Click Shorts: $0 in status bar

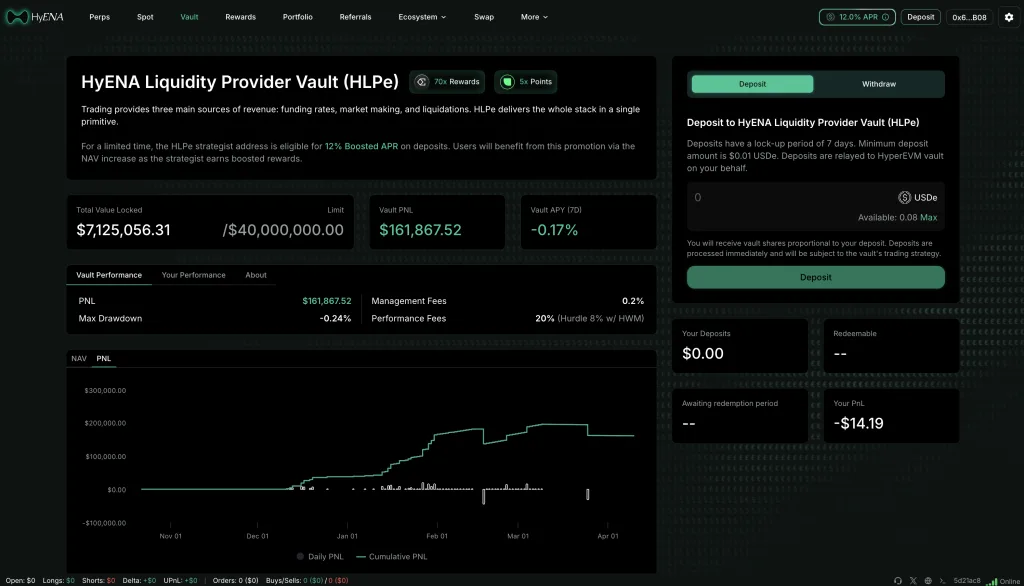pyautogui.click(x=99, y=581)
